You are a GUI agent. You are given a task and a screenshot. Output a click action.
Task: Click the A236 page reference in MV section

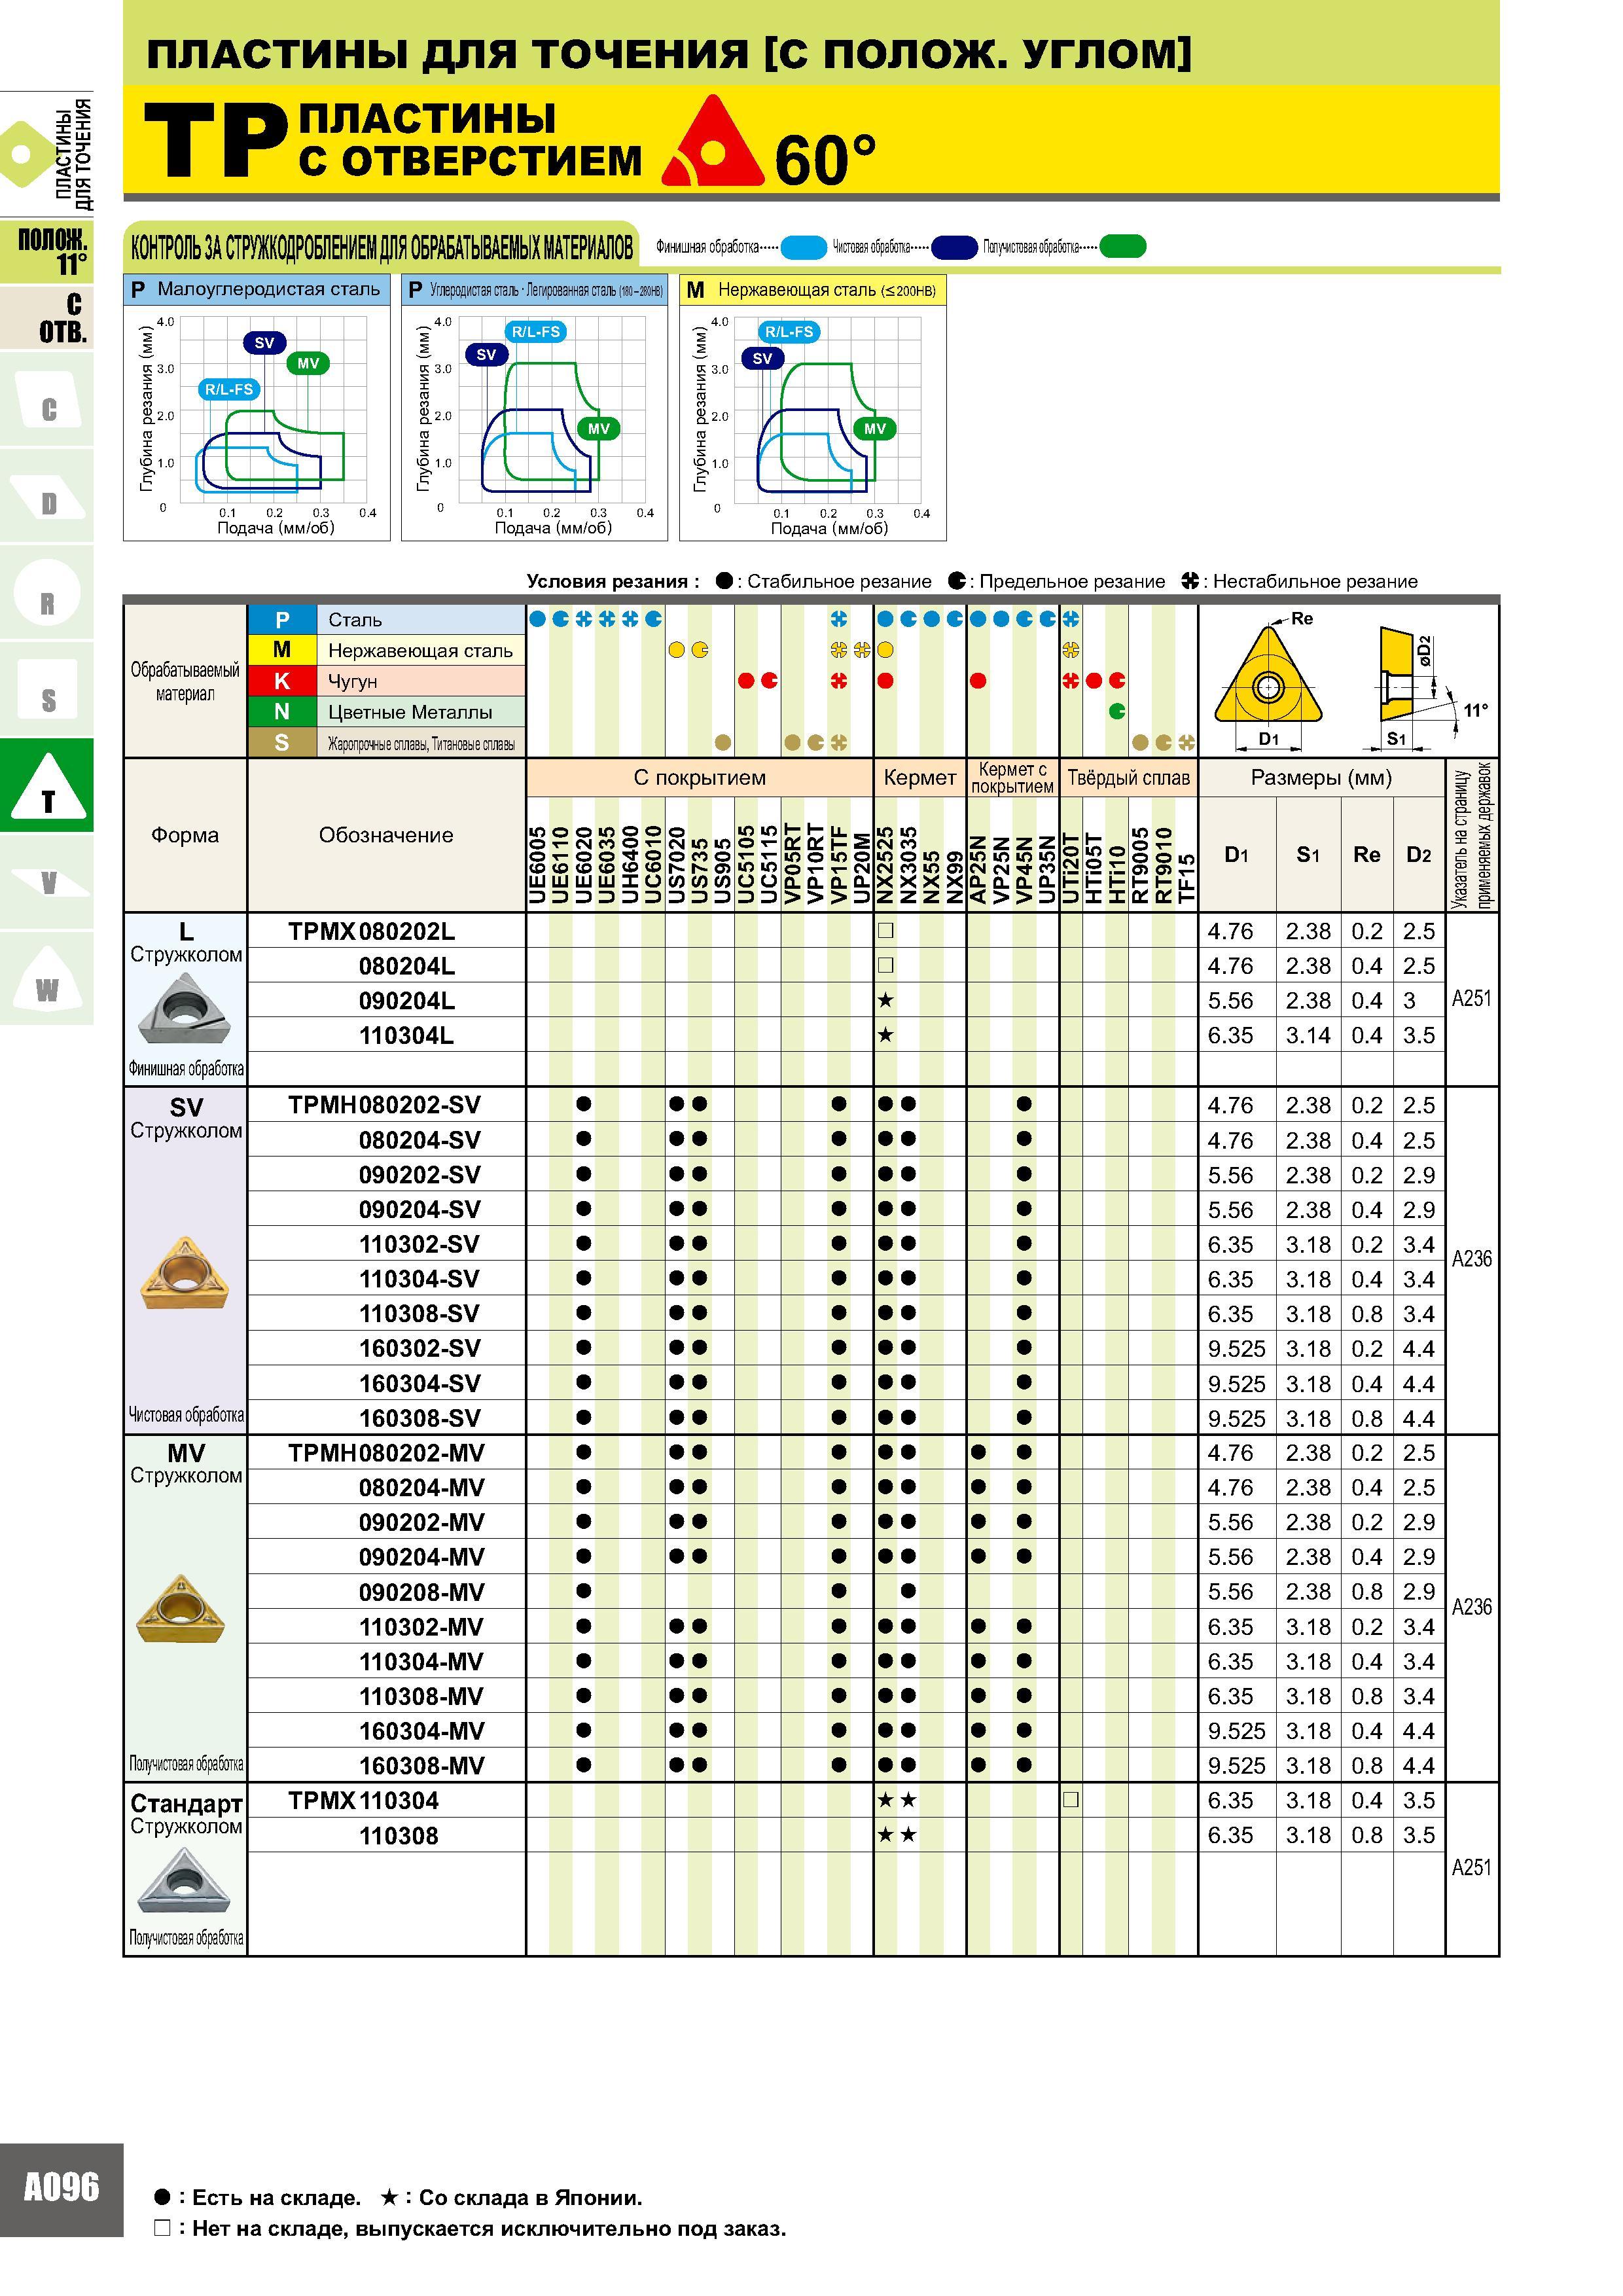coord(1471,1607)
